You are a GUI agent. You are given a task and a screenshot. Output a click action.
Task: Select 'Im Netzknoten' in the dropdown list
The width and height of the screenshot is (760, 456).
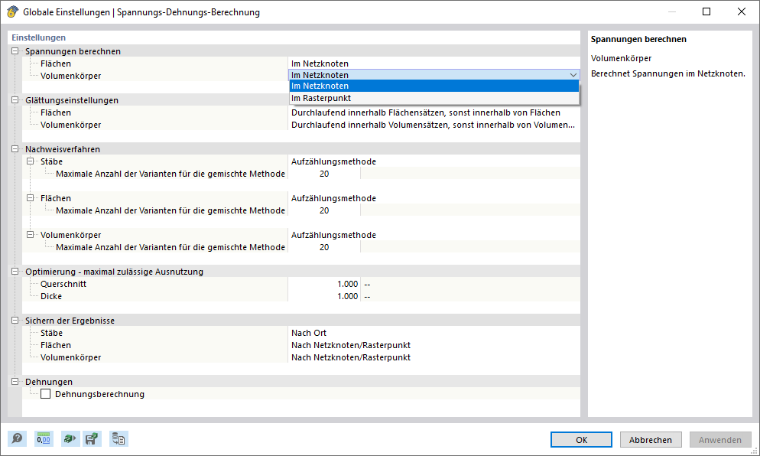coord(434,86)
